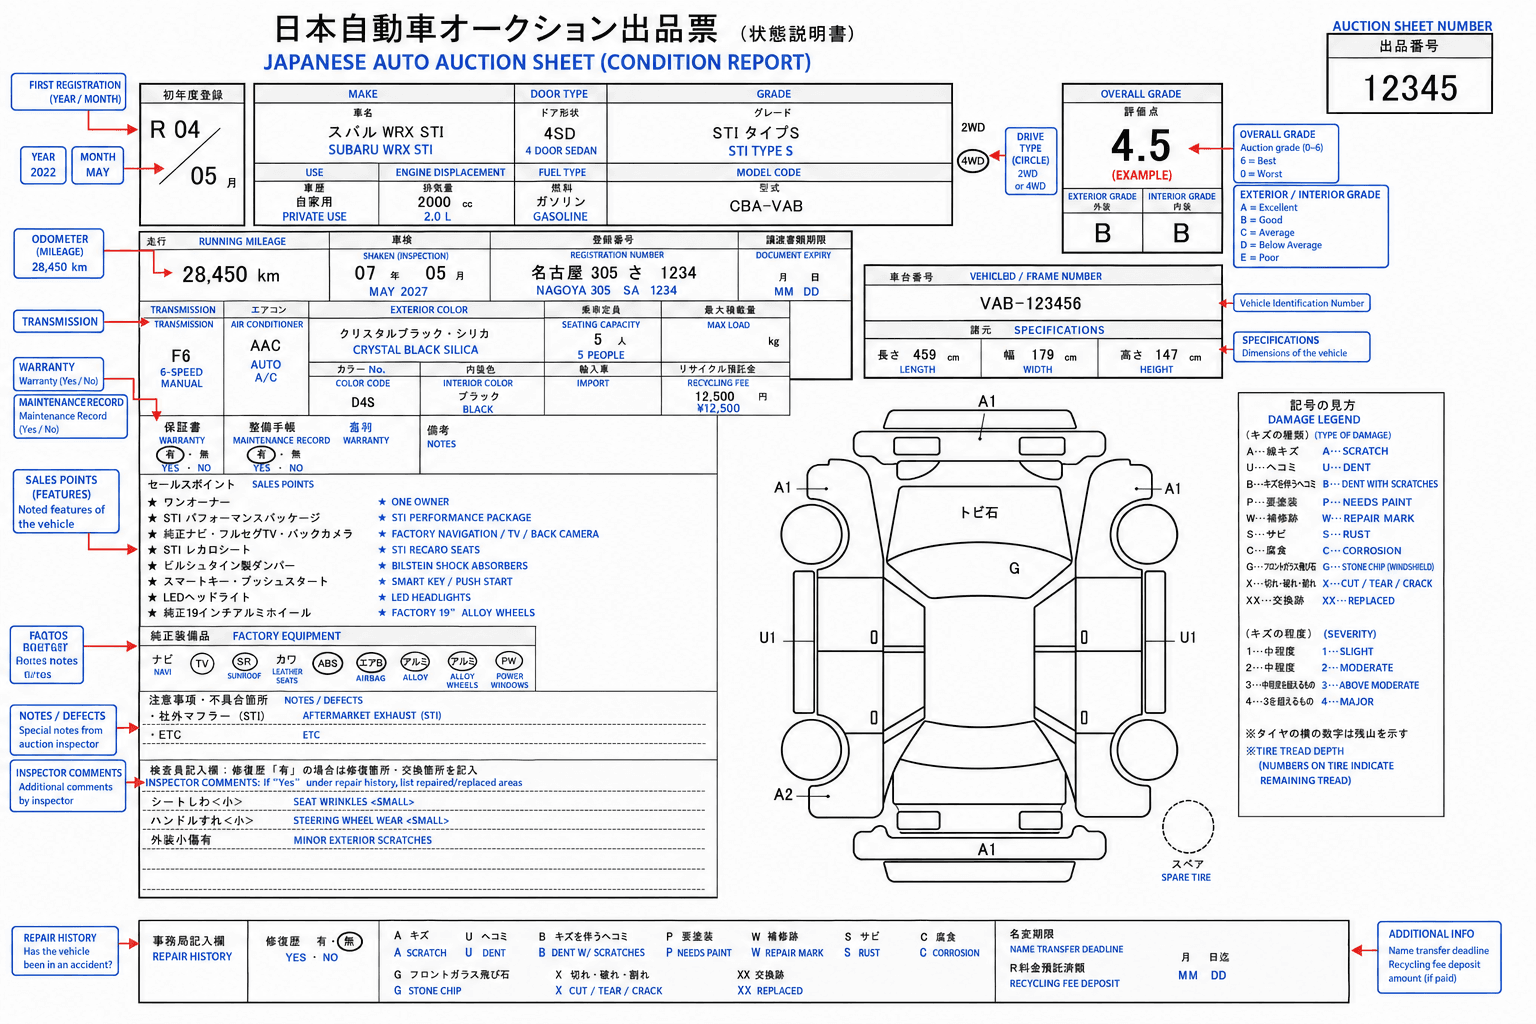Click the STI RECARO SEATS sales point
1536x1024 pixels.
435,550
